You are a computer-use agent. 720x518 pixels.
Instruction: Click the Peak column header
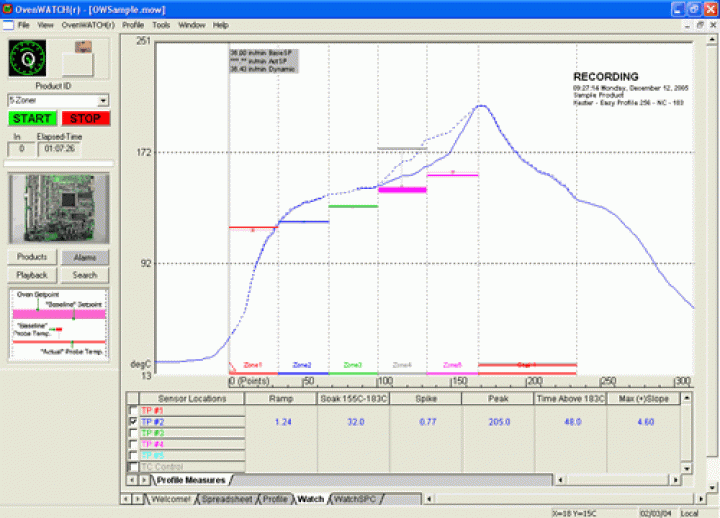click(498, 399)
